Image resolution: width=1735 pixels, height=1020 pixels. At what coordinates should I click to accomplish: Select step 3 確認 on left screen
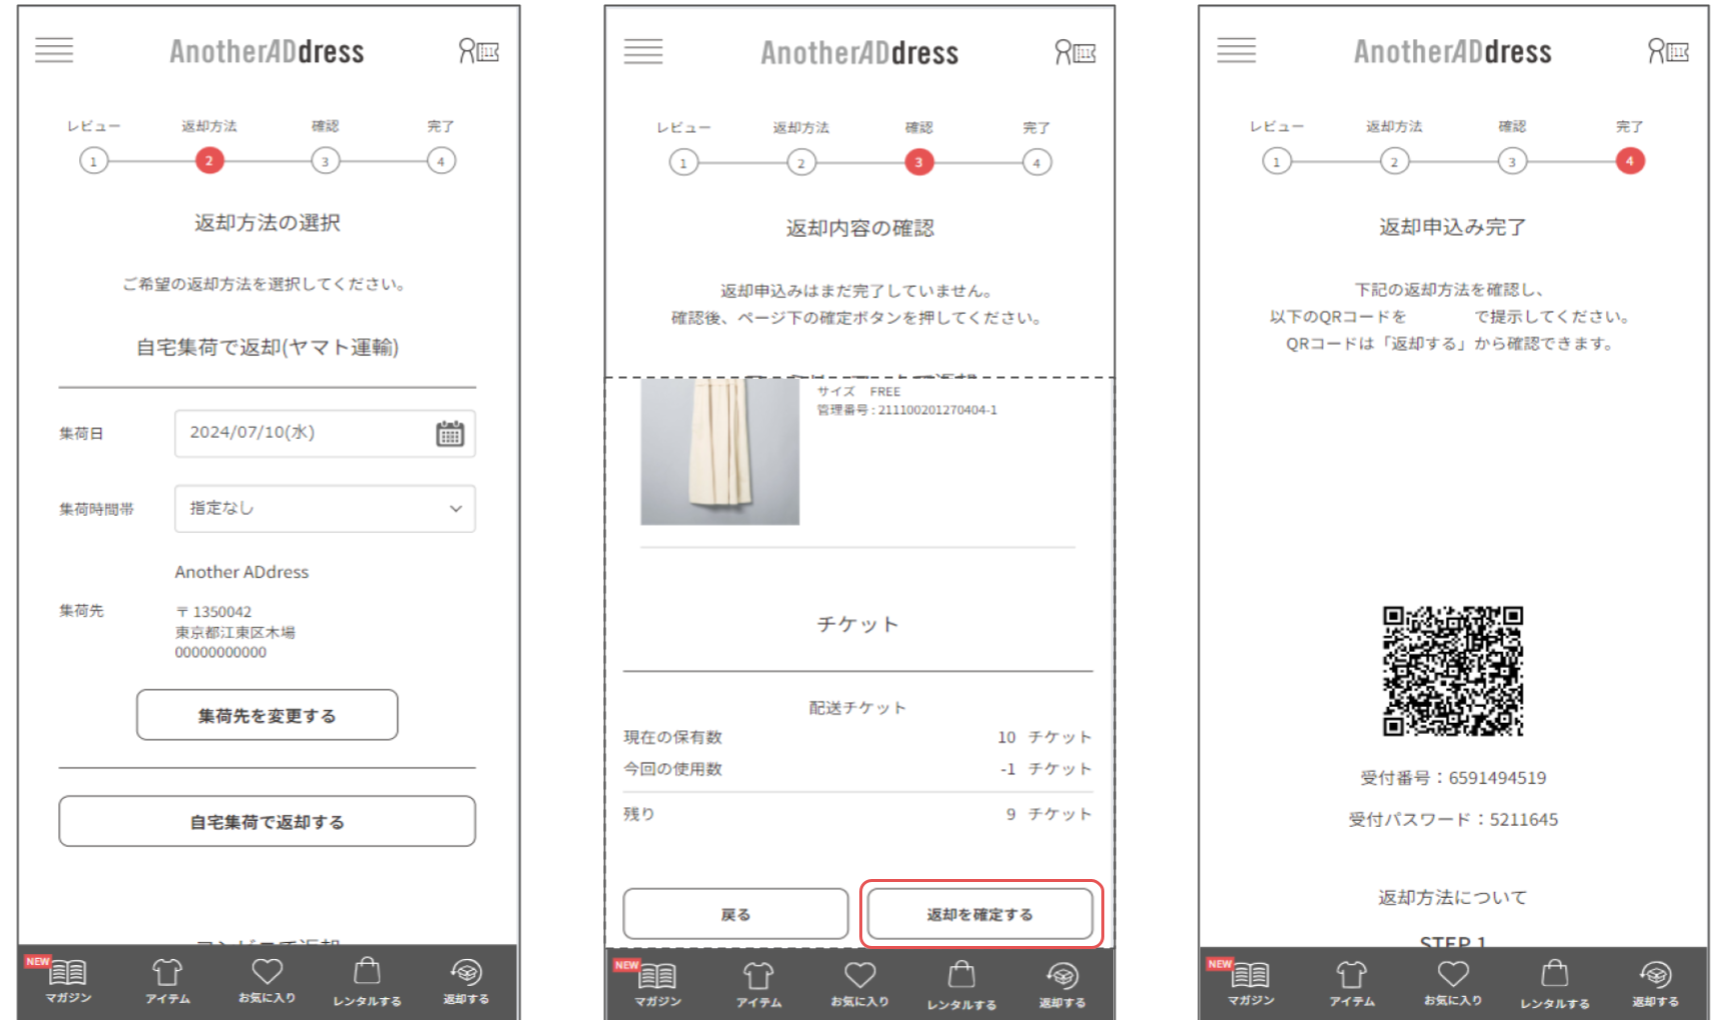(325, 160)
